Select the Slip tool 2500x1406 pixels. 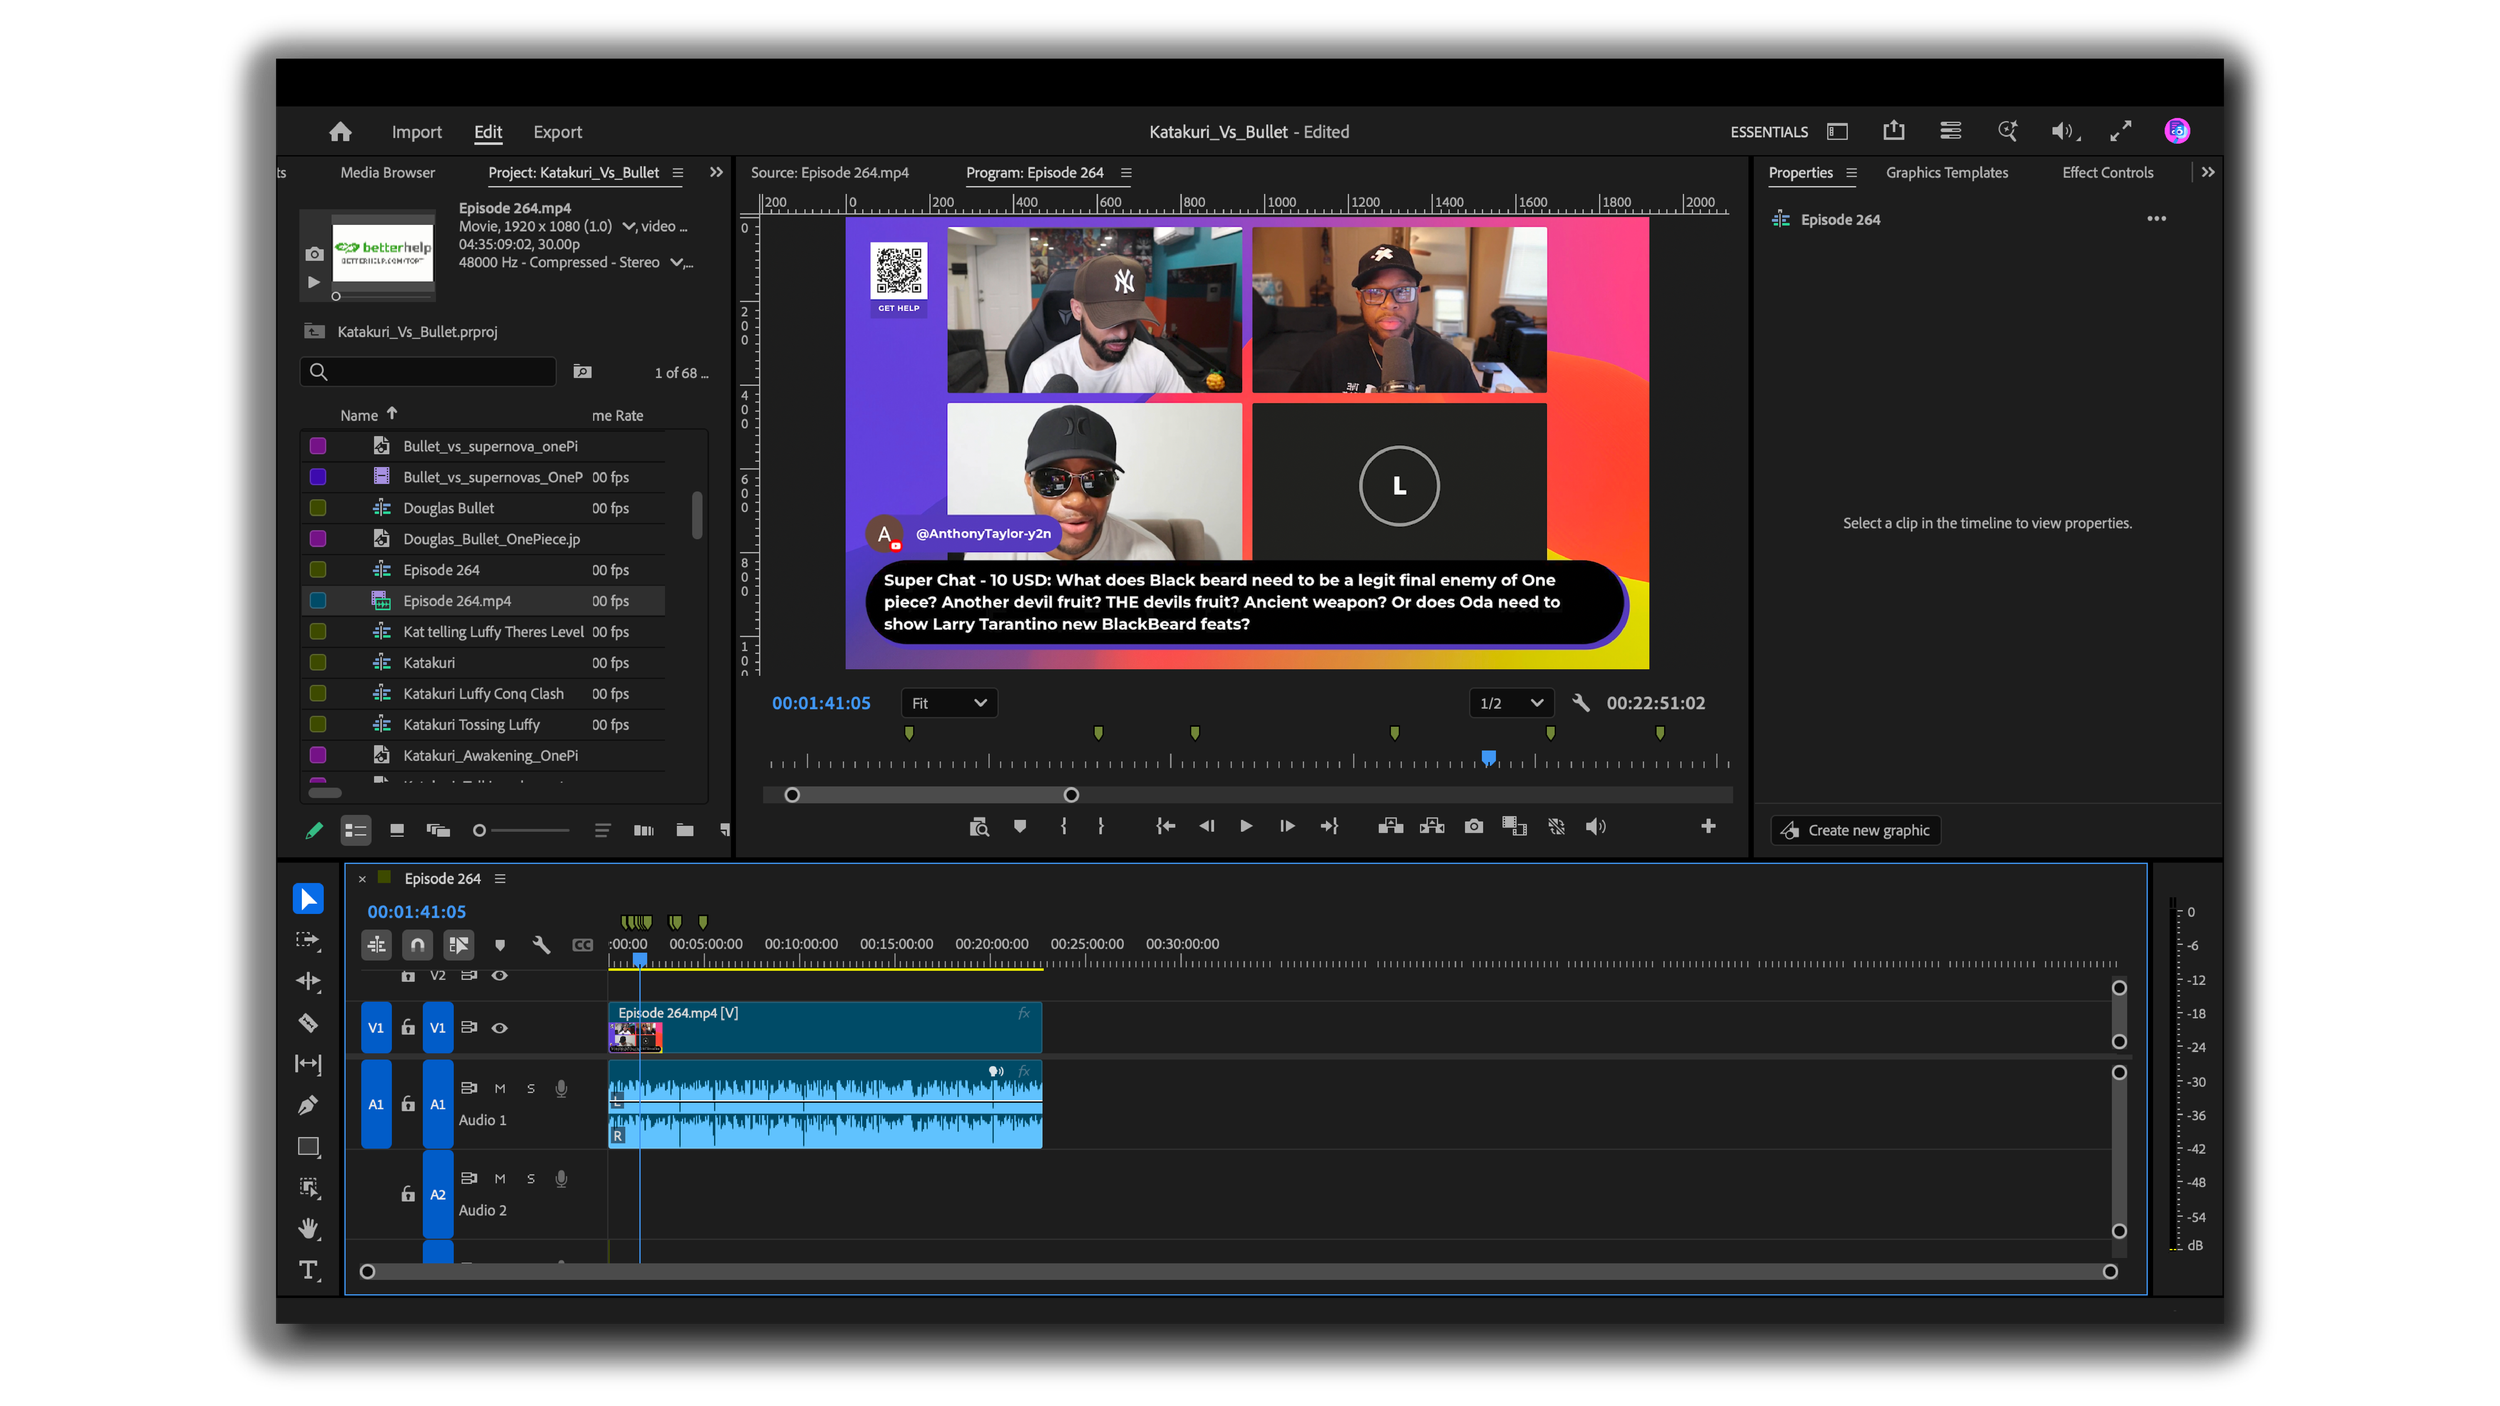pyautogui.click(x=308, y=1063)
